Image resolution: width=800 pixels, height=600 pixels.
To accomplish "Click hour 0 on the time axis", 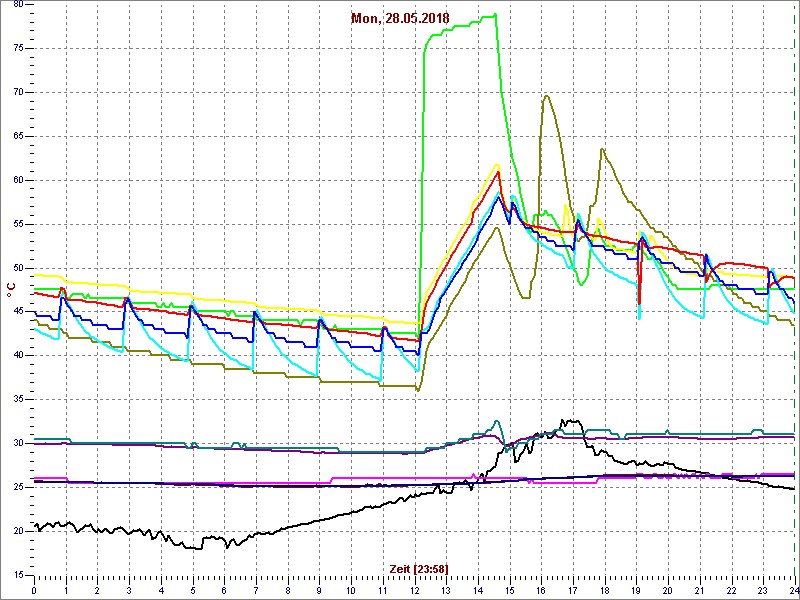I will [34, 590].
